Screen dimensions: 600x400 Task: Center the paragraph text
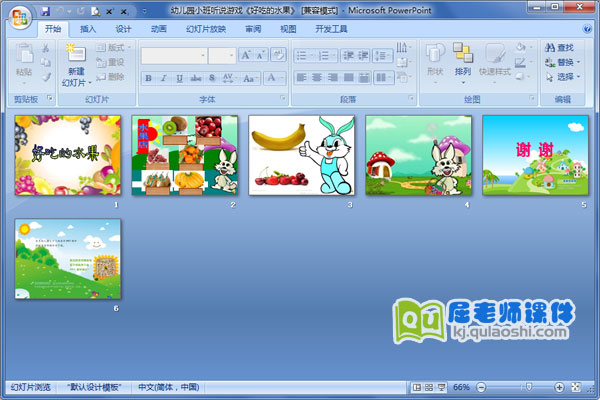point(317,78)
